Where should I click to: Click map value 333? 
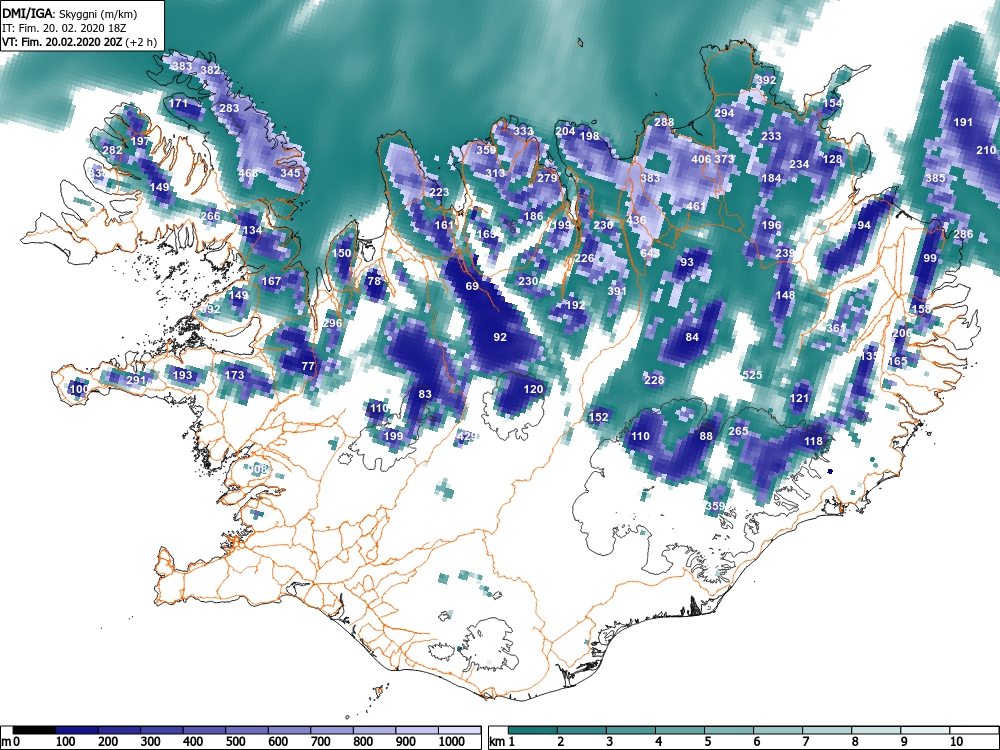pos(524,131)
